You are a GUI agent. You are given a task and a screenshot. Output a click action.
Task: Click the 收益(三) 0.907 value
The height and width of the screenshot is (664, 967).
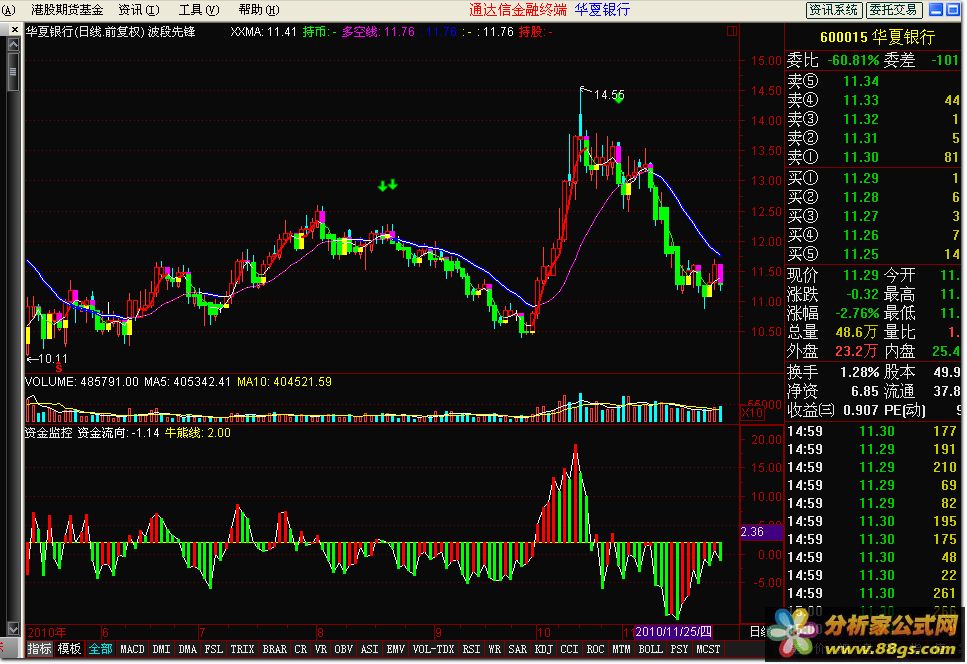pos(860,410)
